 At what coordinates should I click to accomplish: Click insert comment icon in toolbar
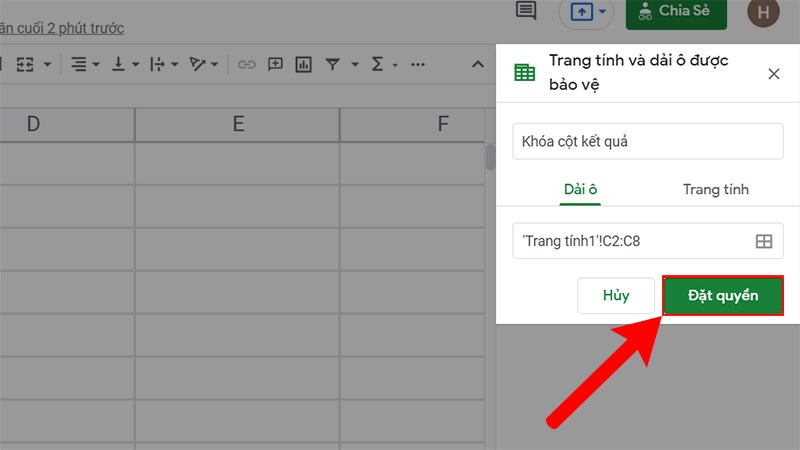(276, 64)
